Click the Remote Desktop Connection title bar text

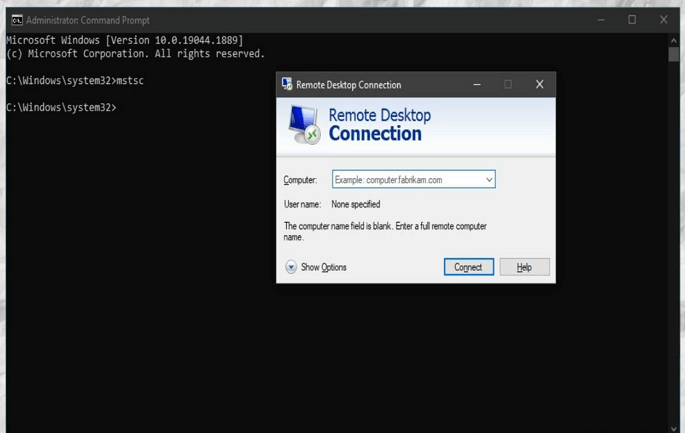(x=348, y=85)
